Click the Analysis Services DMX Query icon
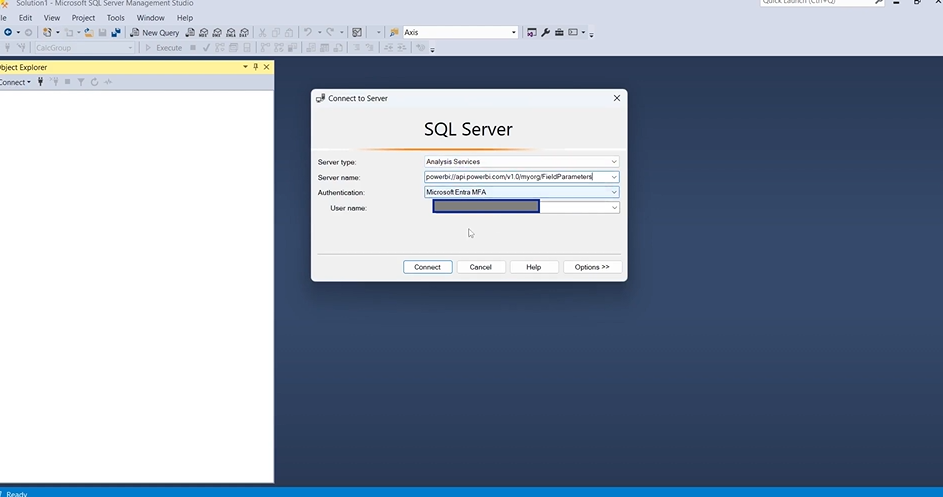 click(x=217, y=32)
